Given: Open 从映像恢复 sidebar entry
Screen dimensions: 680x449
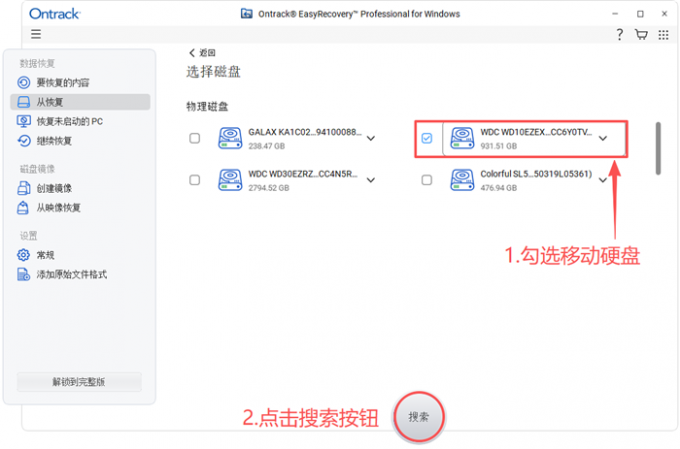Looking at the screenshot, I should pos(80,208).
